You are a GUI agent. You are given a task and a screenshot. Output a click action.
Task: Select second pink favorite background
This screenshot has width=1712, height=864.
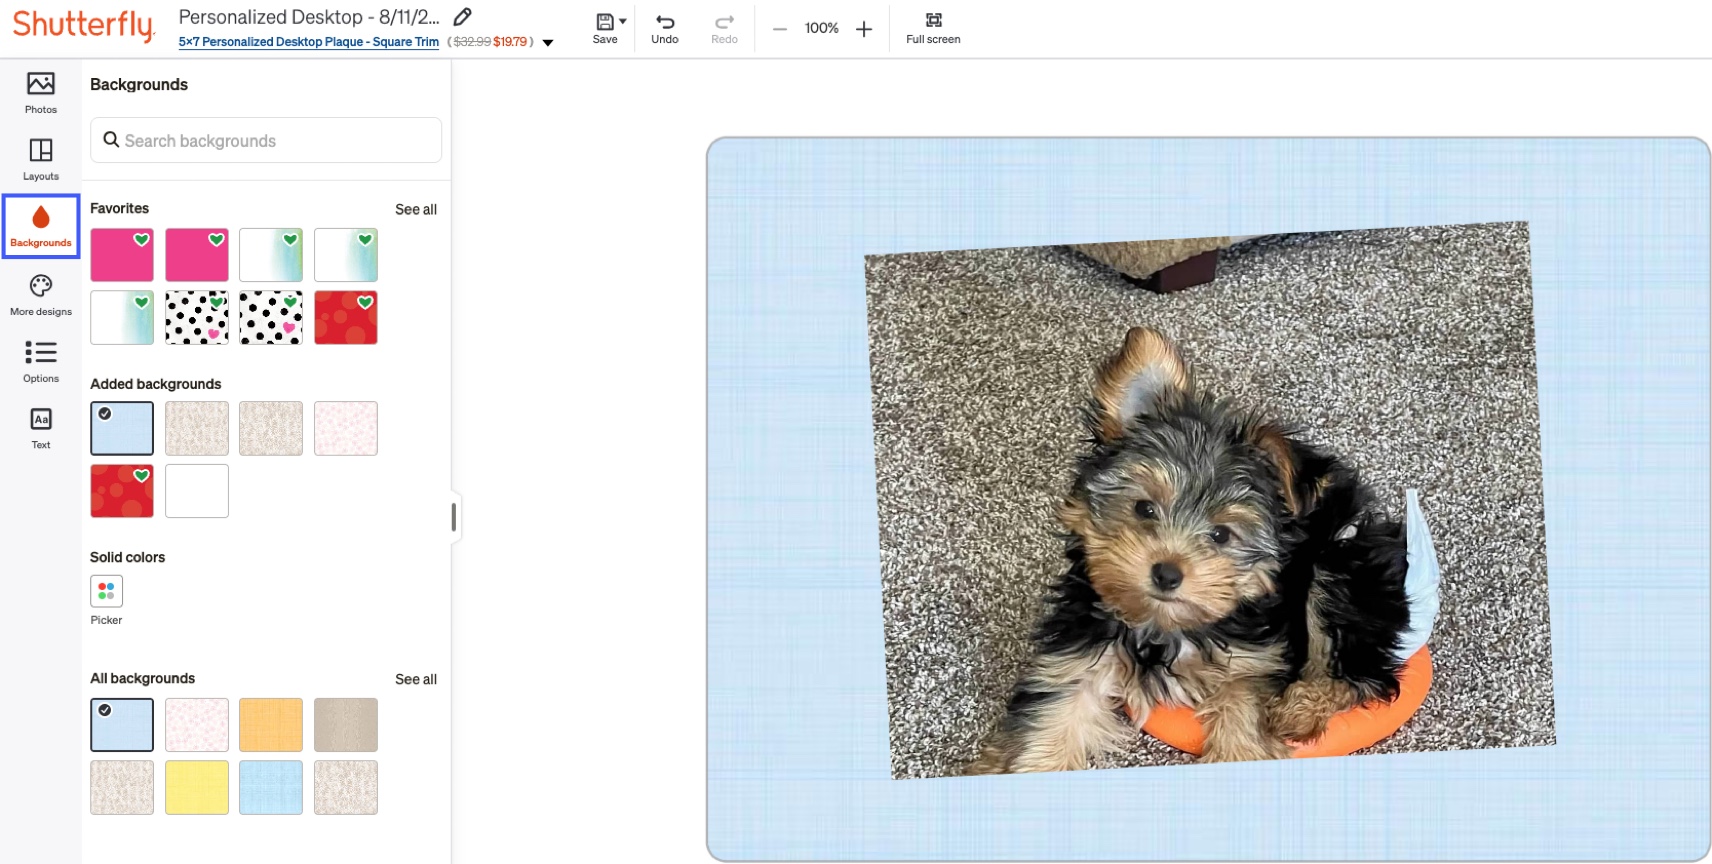pyautogui.click(x=196, y=255)
